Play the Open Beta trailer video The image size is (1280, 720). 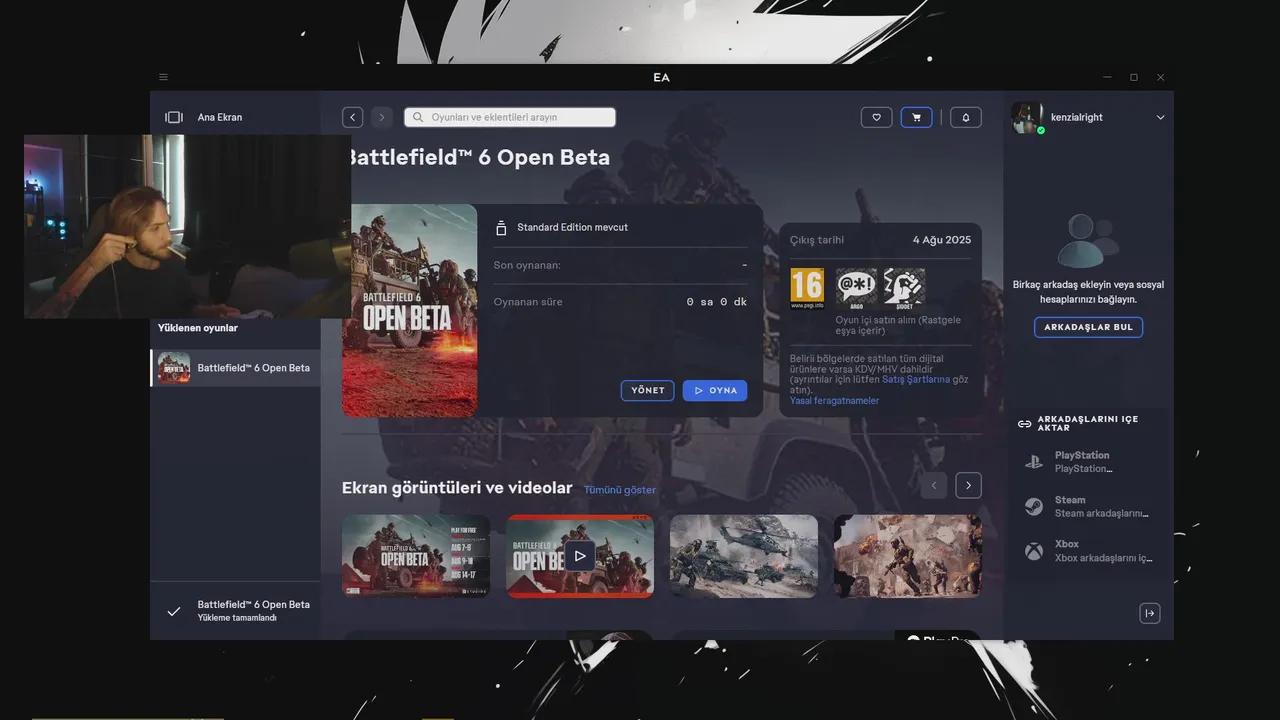pyautogui.click(x=580, y=556)
